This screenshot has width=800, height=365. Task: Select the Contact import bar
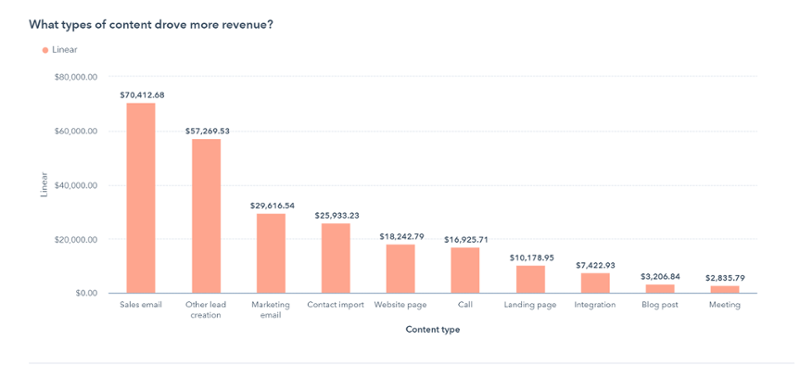tap(336, 258)
